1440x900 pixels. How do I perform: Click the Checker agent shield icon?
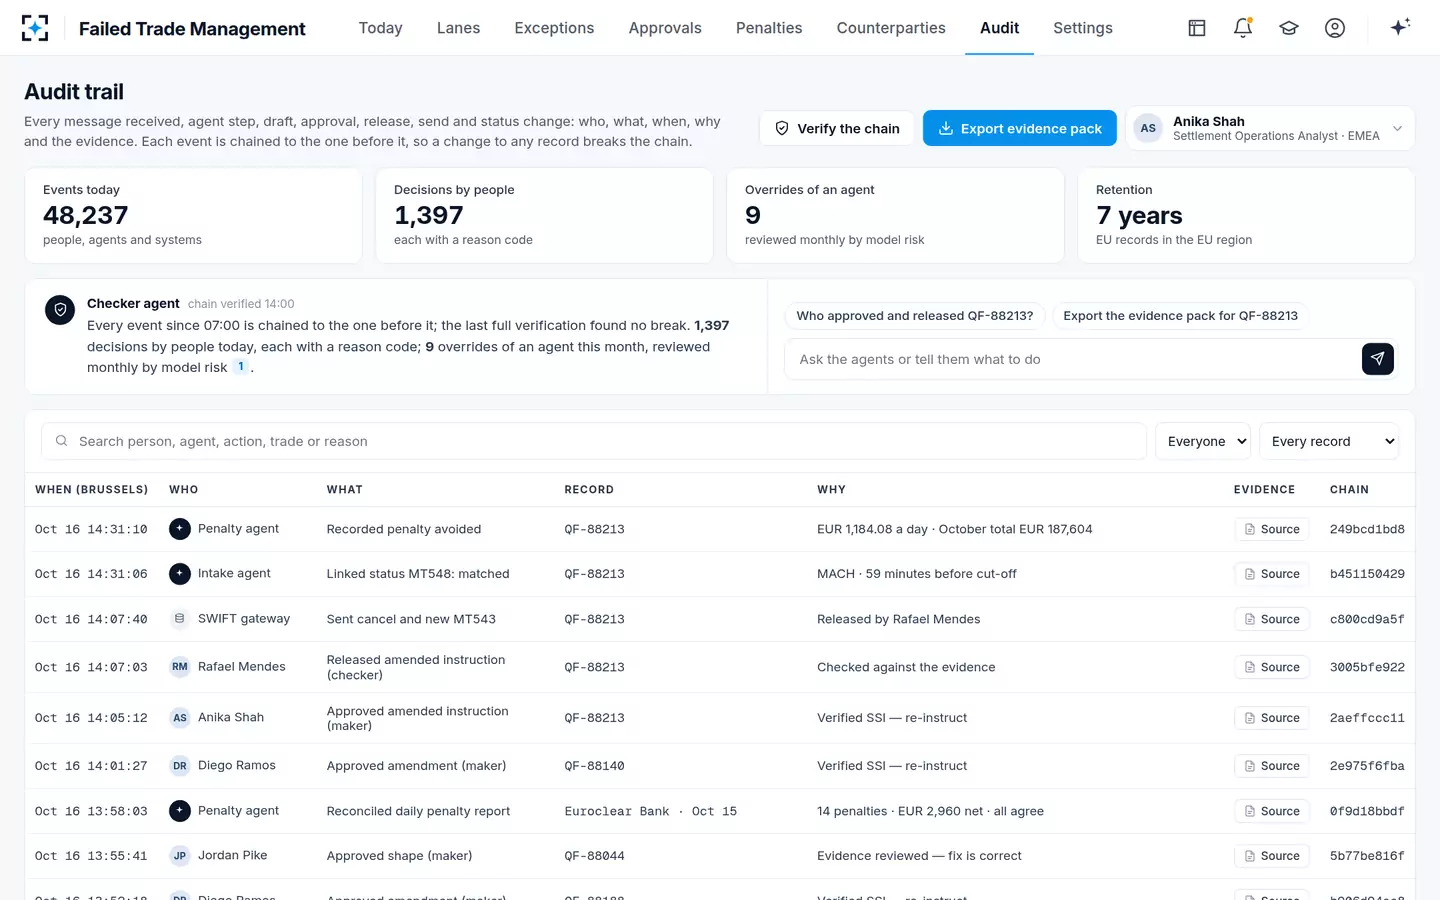60,310
